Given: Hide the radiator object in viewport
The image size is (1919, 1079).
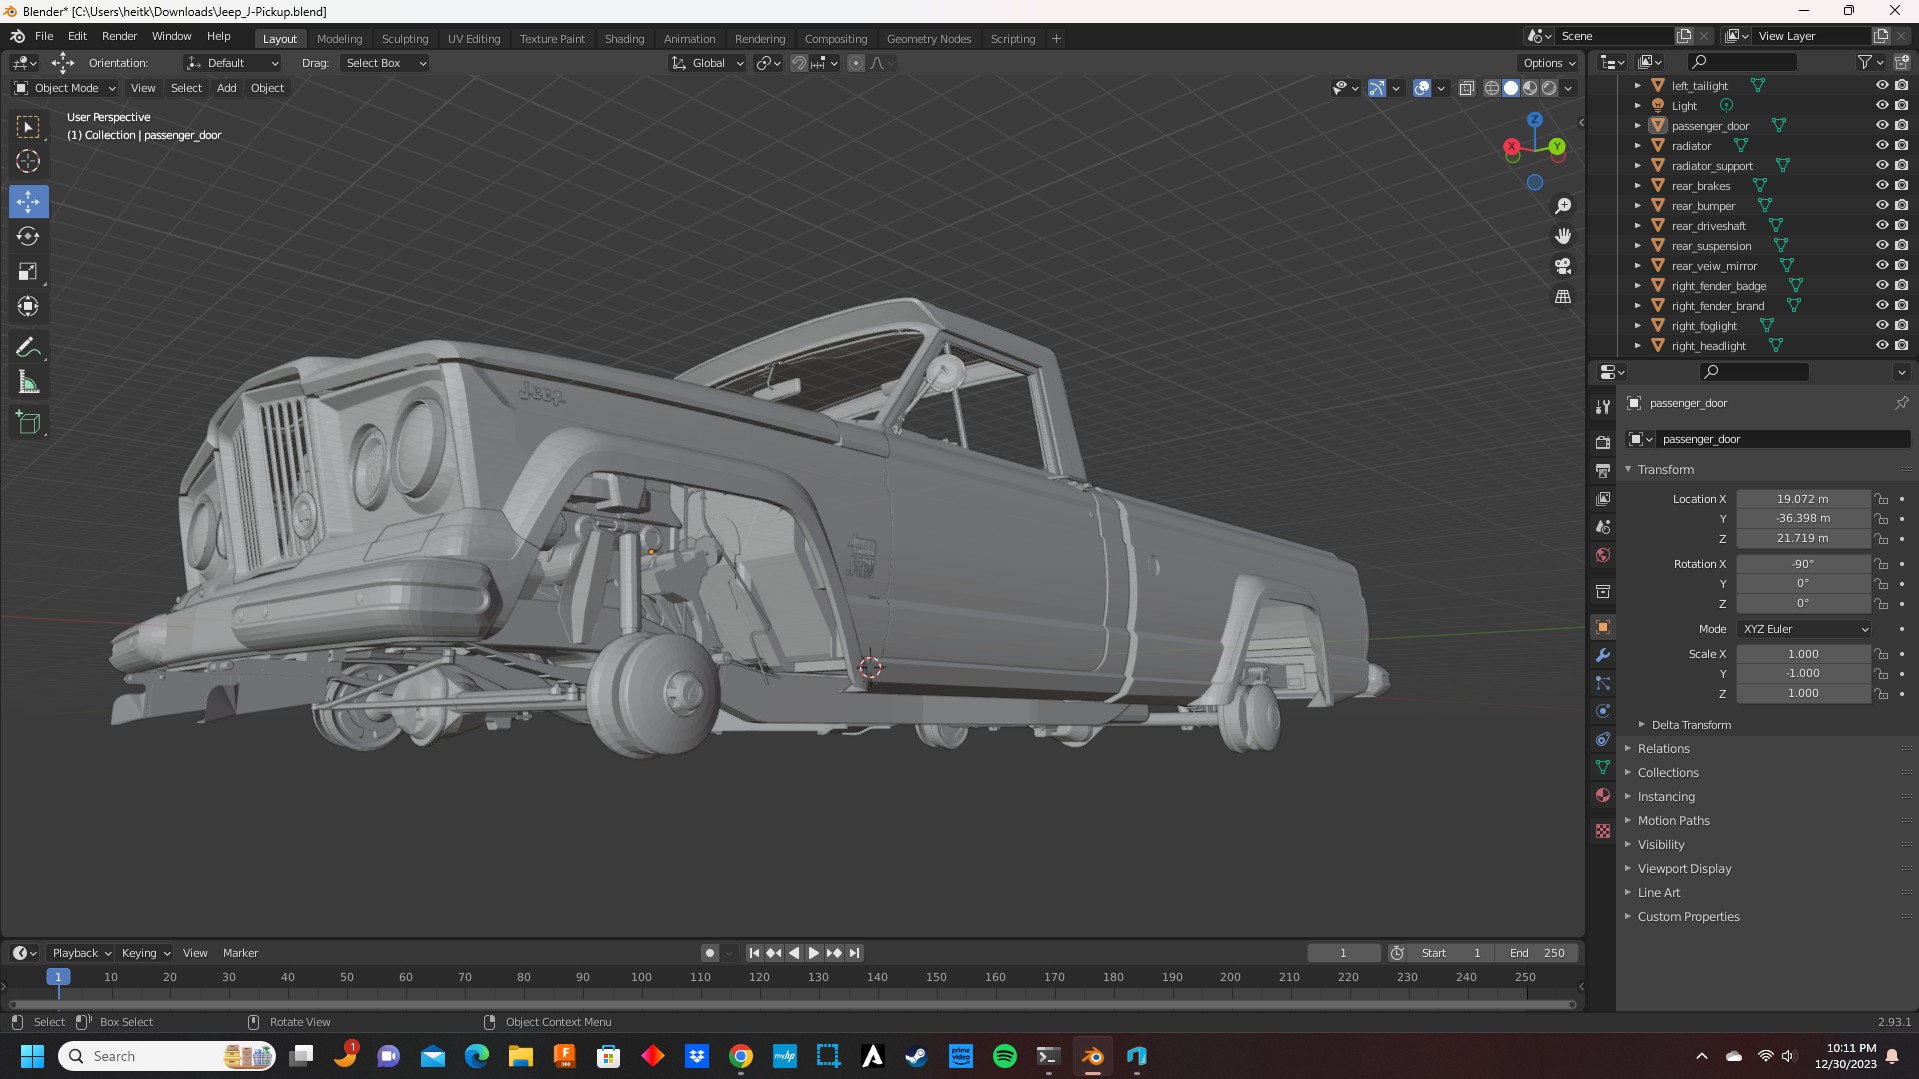Looking at the screenshot, I should coord(1881,146).
